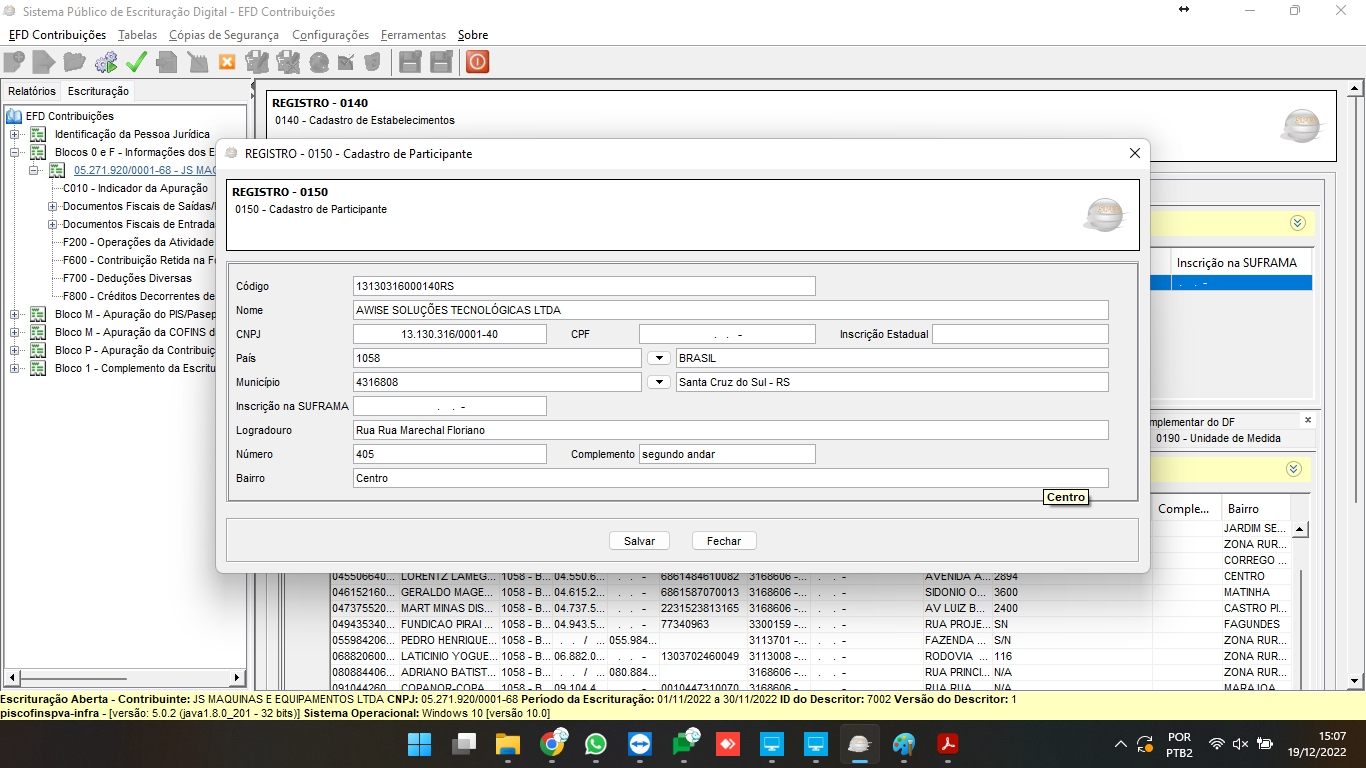This screenshot has width=1366, height=768.
Task: Expand the Bloco P tree node
Action: [14, 350]
